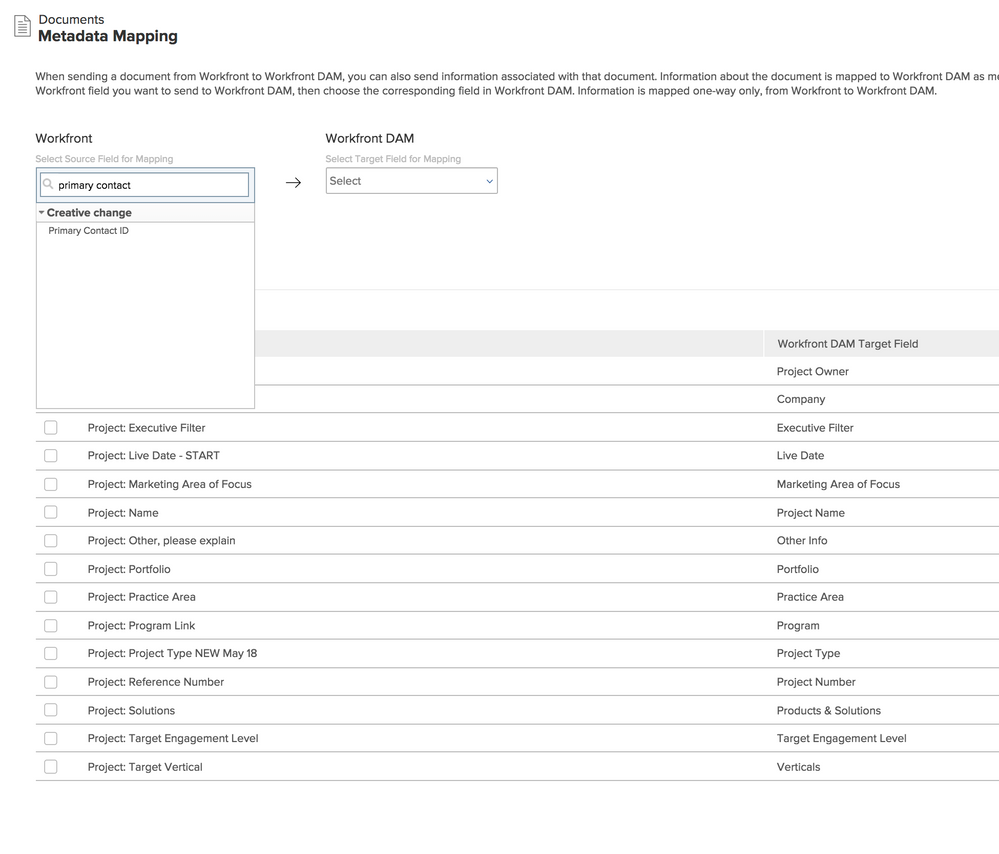999x854 pixels.
Task: Check the Project: Live Date - START checkbox
Action: [x=51, y=456]
